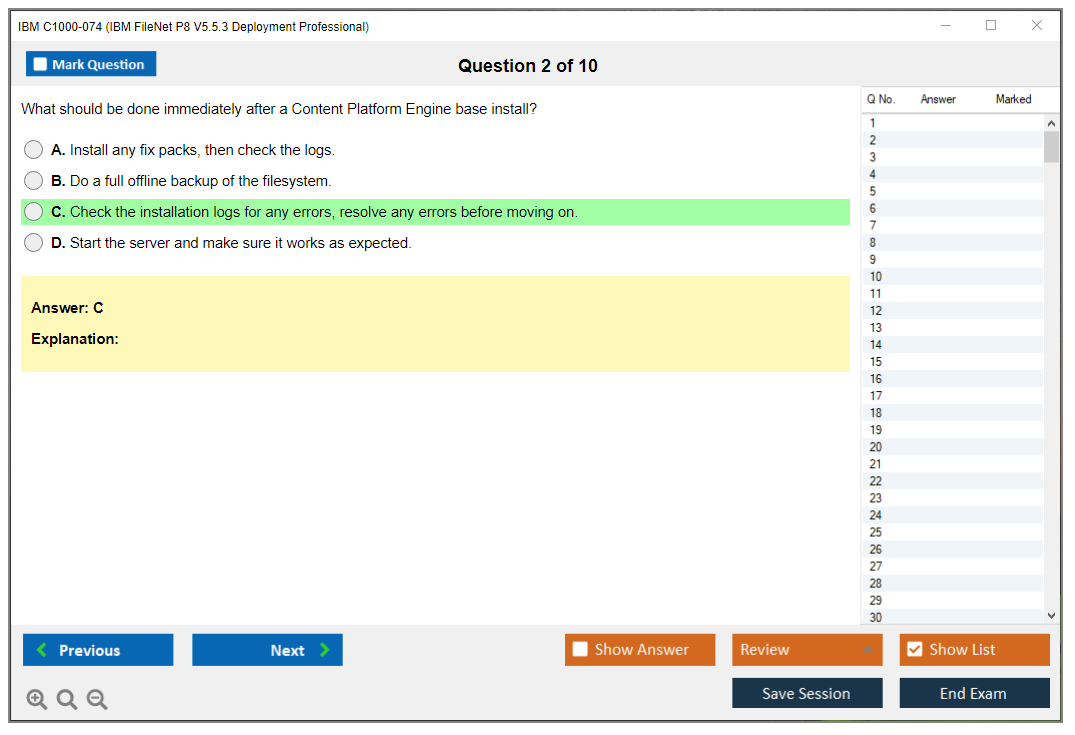The height and width of the screenshot is (735, 1075).
Task: Jump to question 10 in the list
Action: (x=876, y=277)
